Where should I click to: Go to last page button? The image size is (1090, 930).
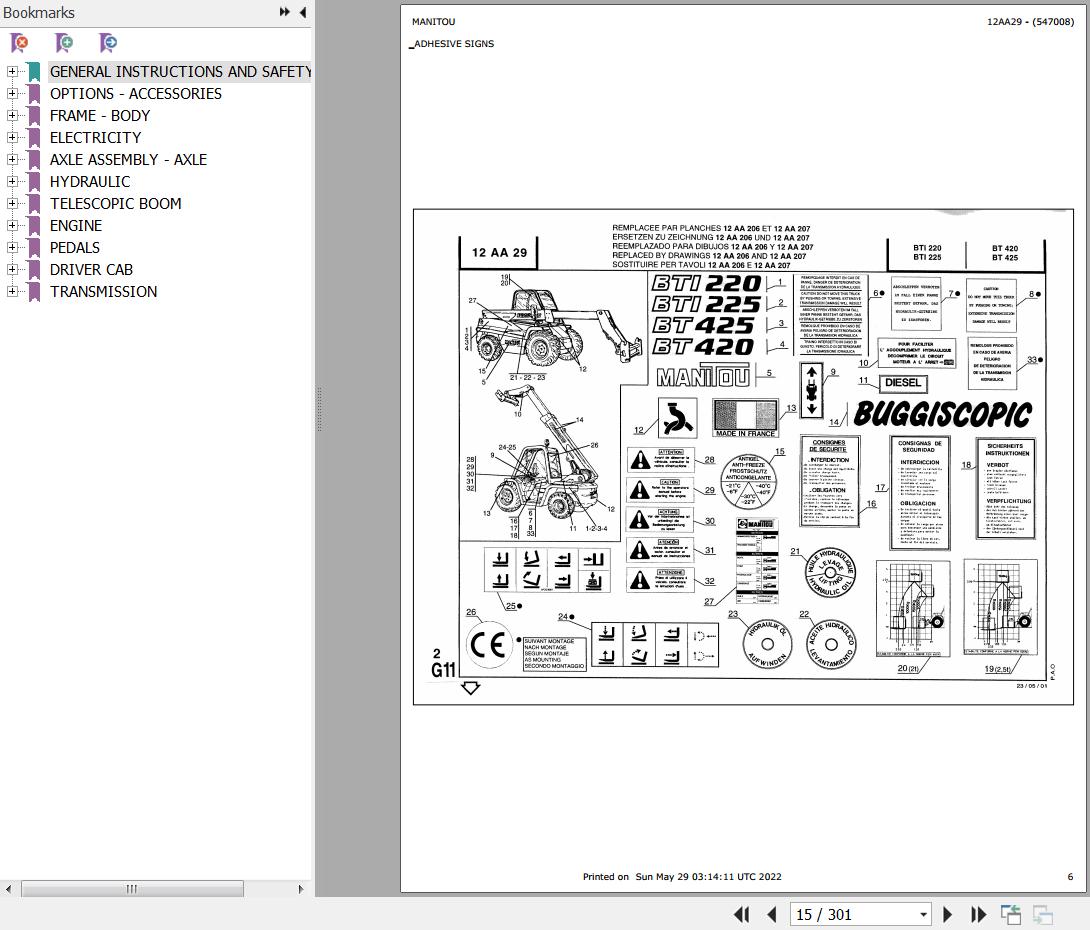[978, 915]
